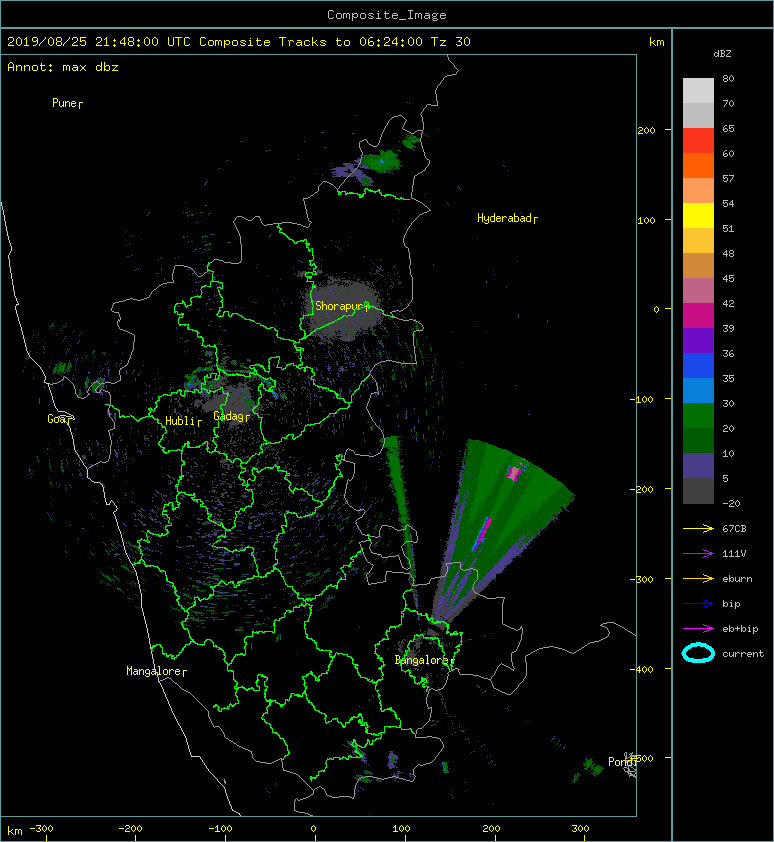Select the eburn arrow legend symbol

[698, 579]
